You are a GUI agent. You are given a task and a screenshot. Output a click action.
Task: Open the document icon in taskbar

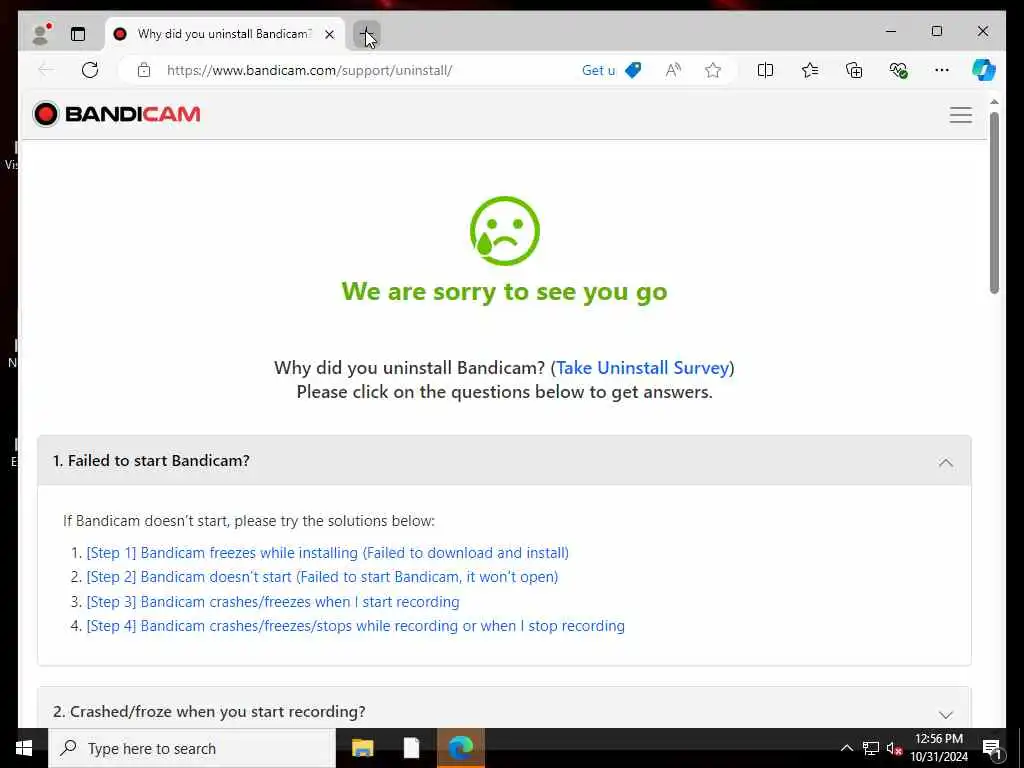coord(411,748)
